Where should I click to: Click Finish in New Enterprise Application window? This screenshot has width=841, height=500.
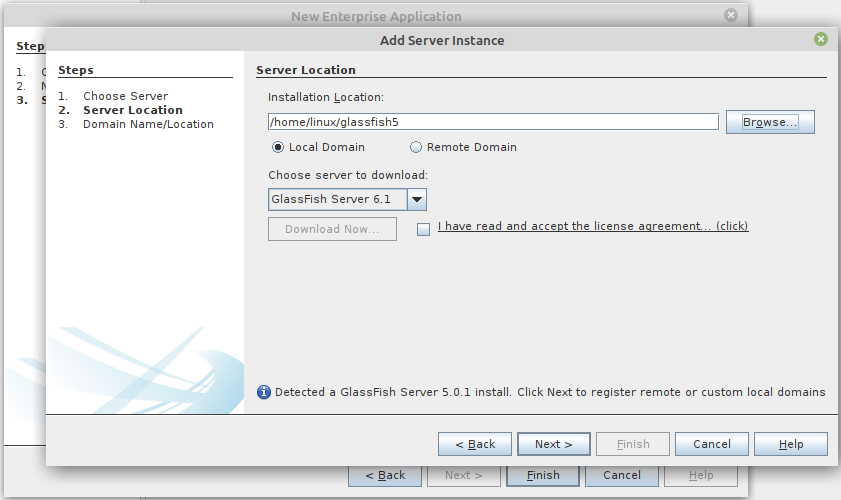click(x=543, y=475)
